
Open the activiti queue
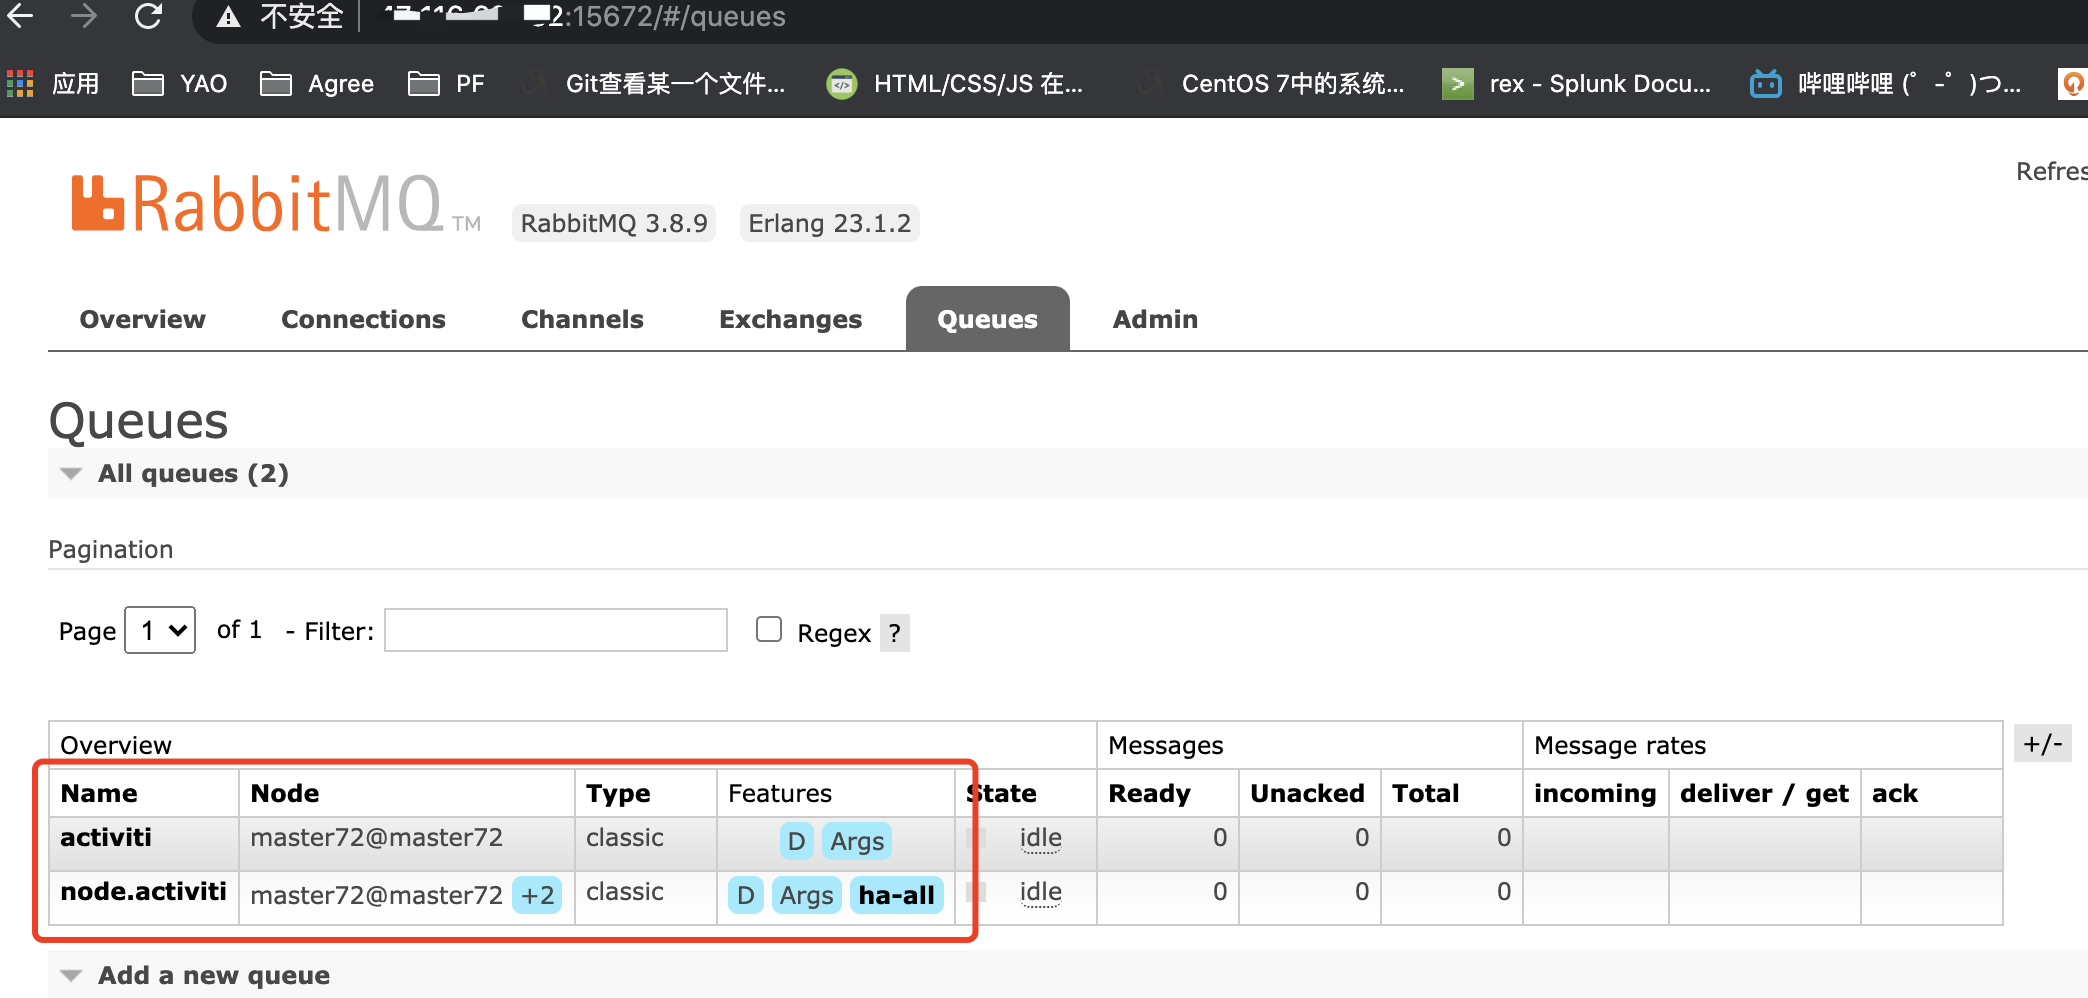106,837
